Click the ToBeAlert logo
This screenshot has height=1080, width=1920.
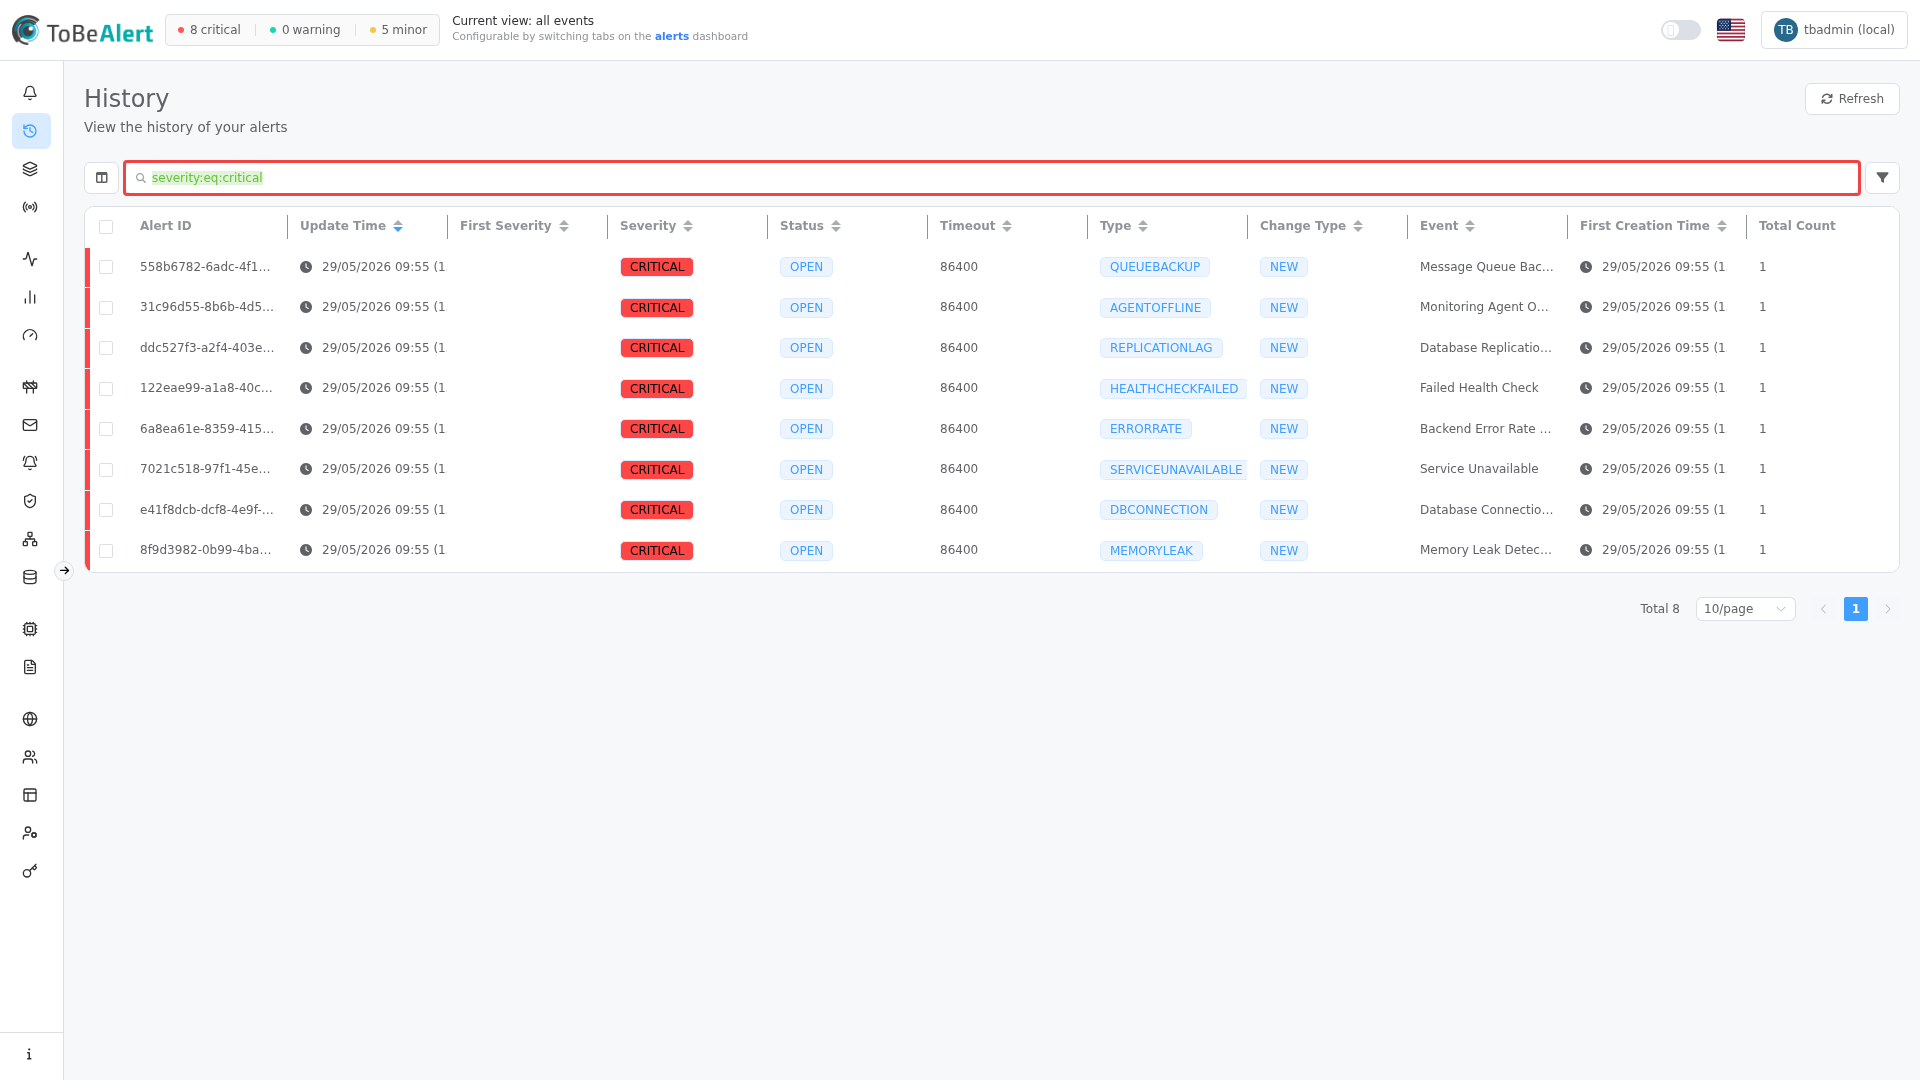point(82,31)
